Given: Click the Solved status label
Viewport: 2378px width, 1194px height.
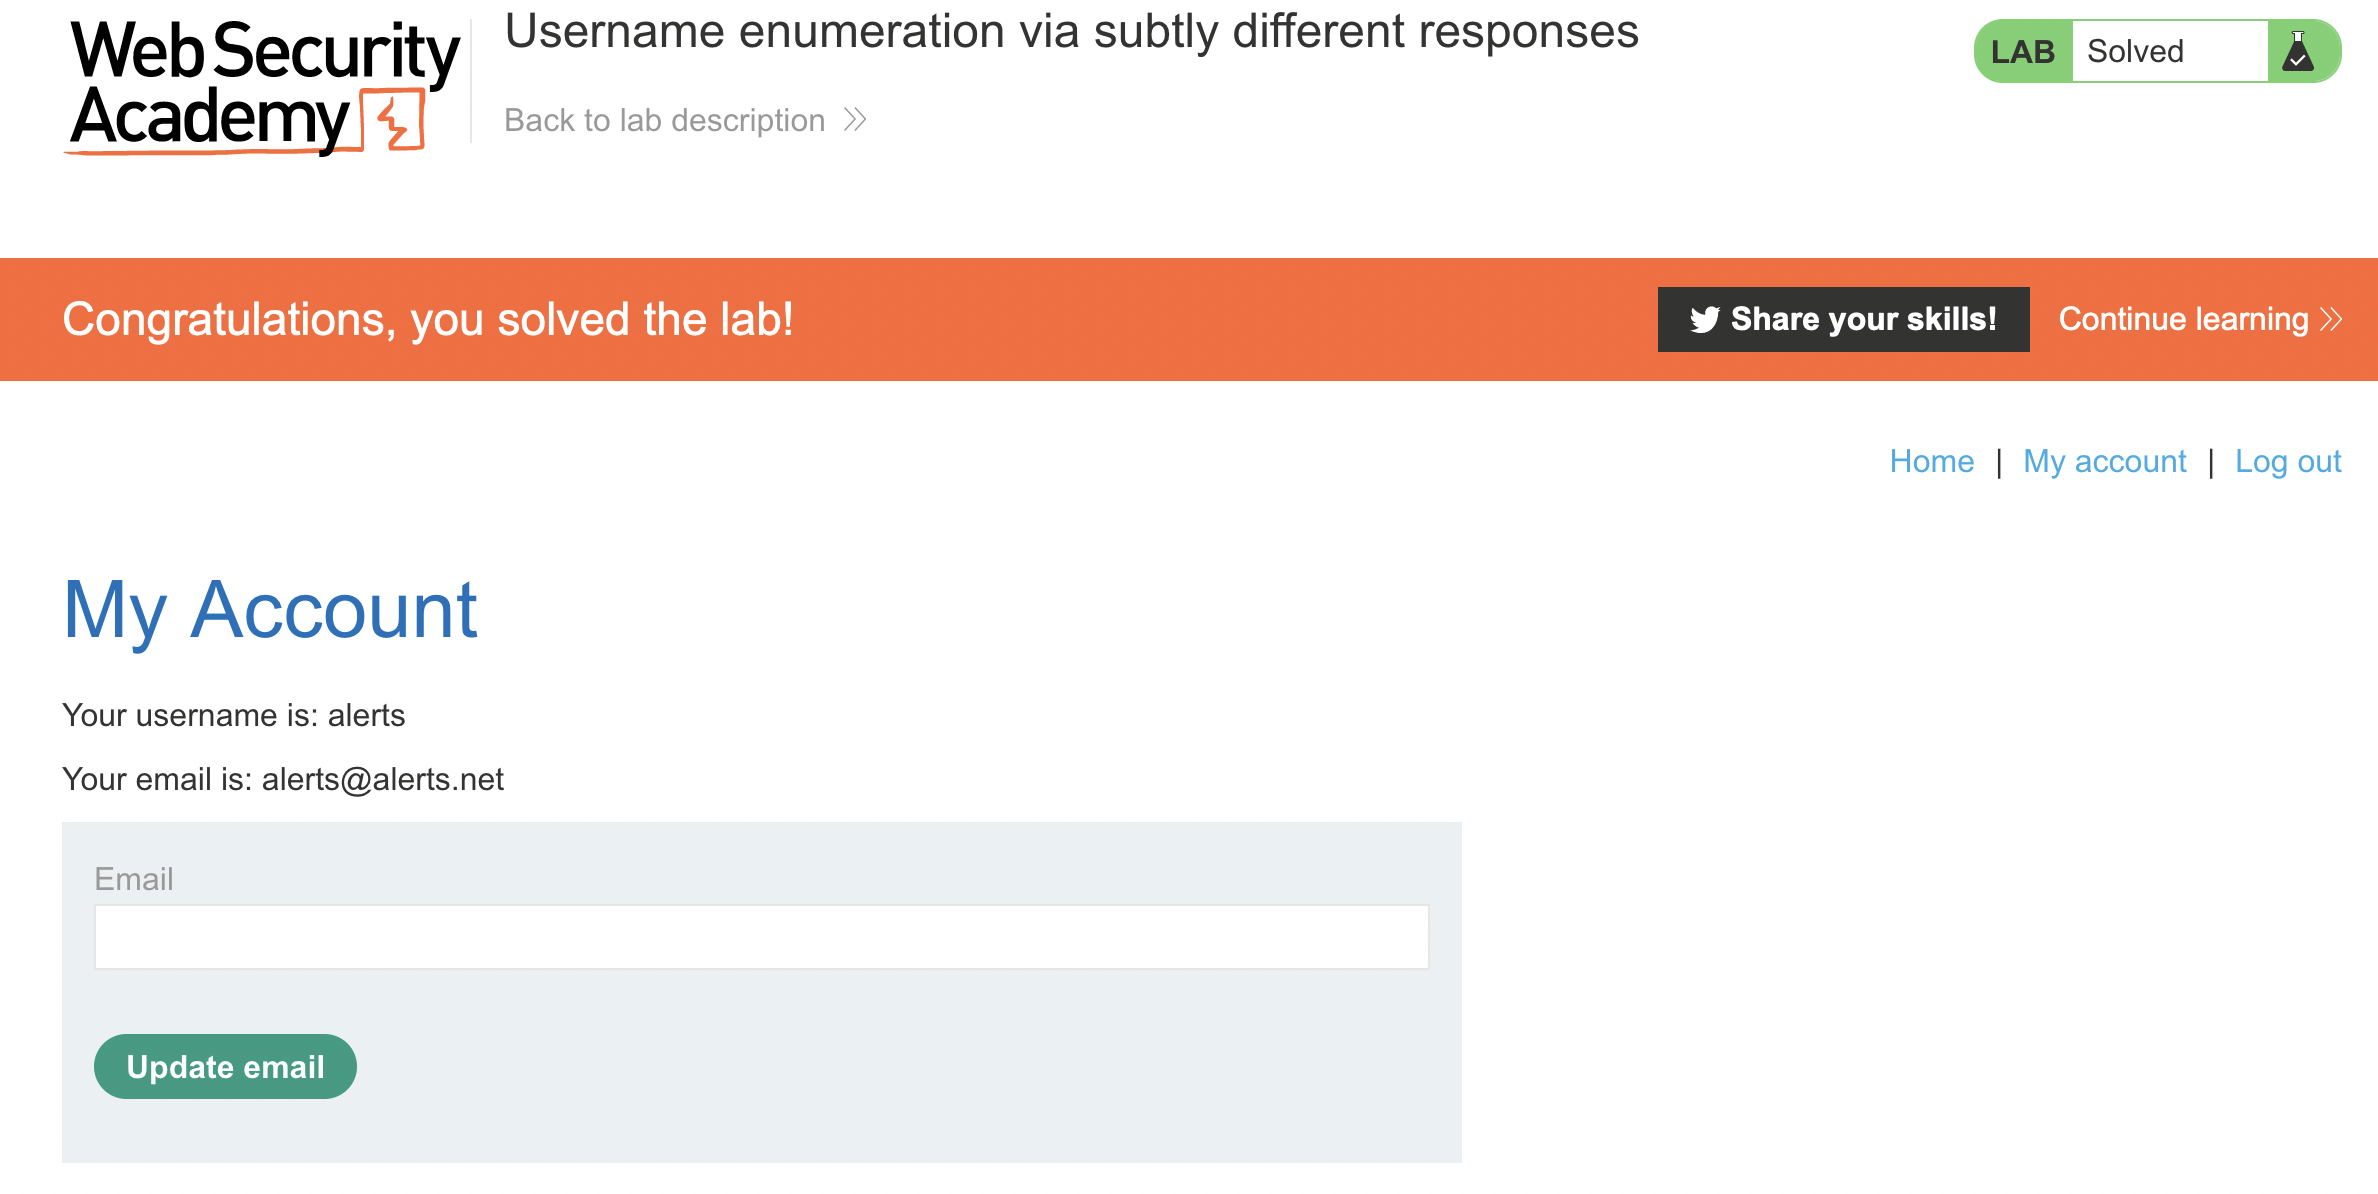Looking at the screenshot, I should 2135,52.
